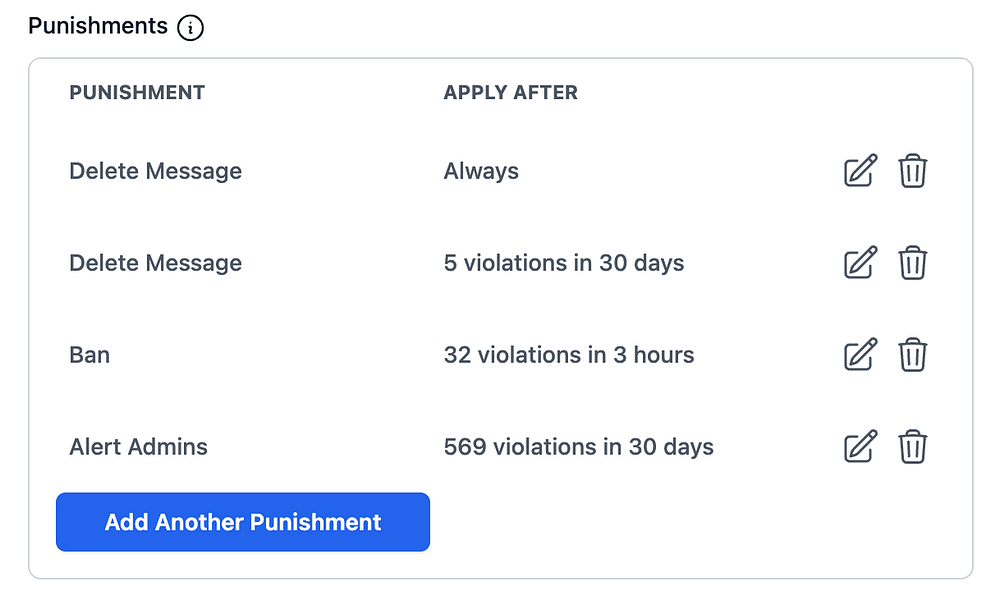Click Add Another Punishment button
This screenshot has height=604, width=1000.
(243, 522)
